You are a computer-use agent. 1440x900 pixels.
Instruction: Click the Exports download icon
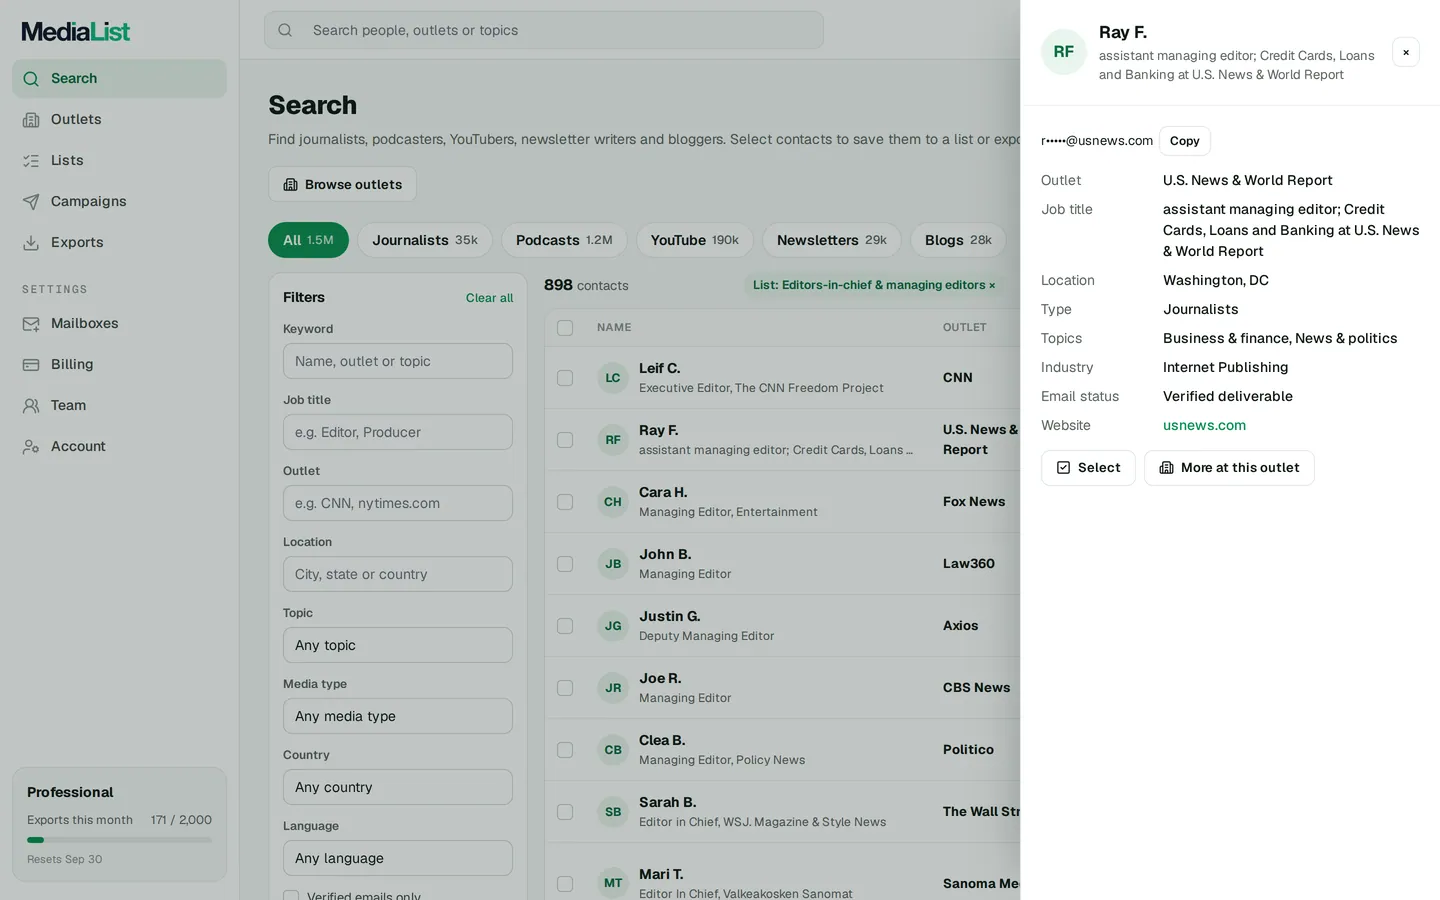31,243
